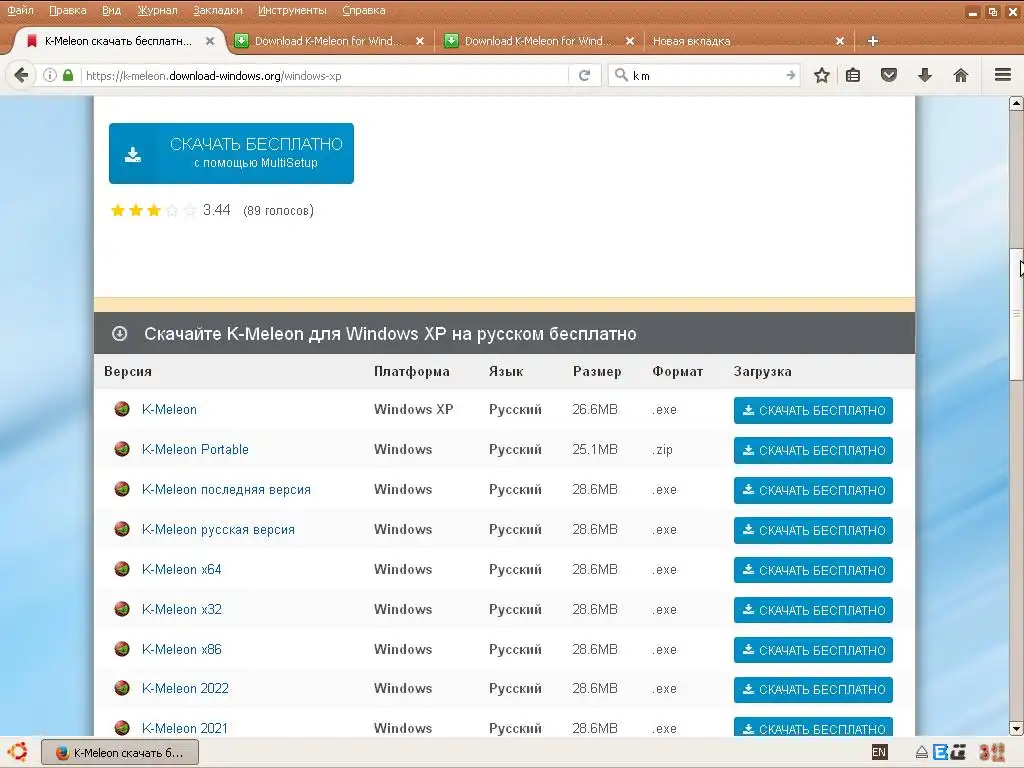Open the 'K-Meleon последняя версия' link

click(x=226, y=489)
